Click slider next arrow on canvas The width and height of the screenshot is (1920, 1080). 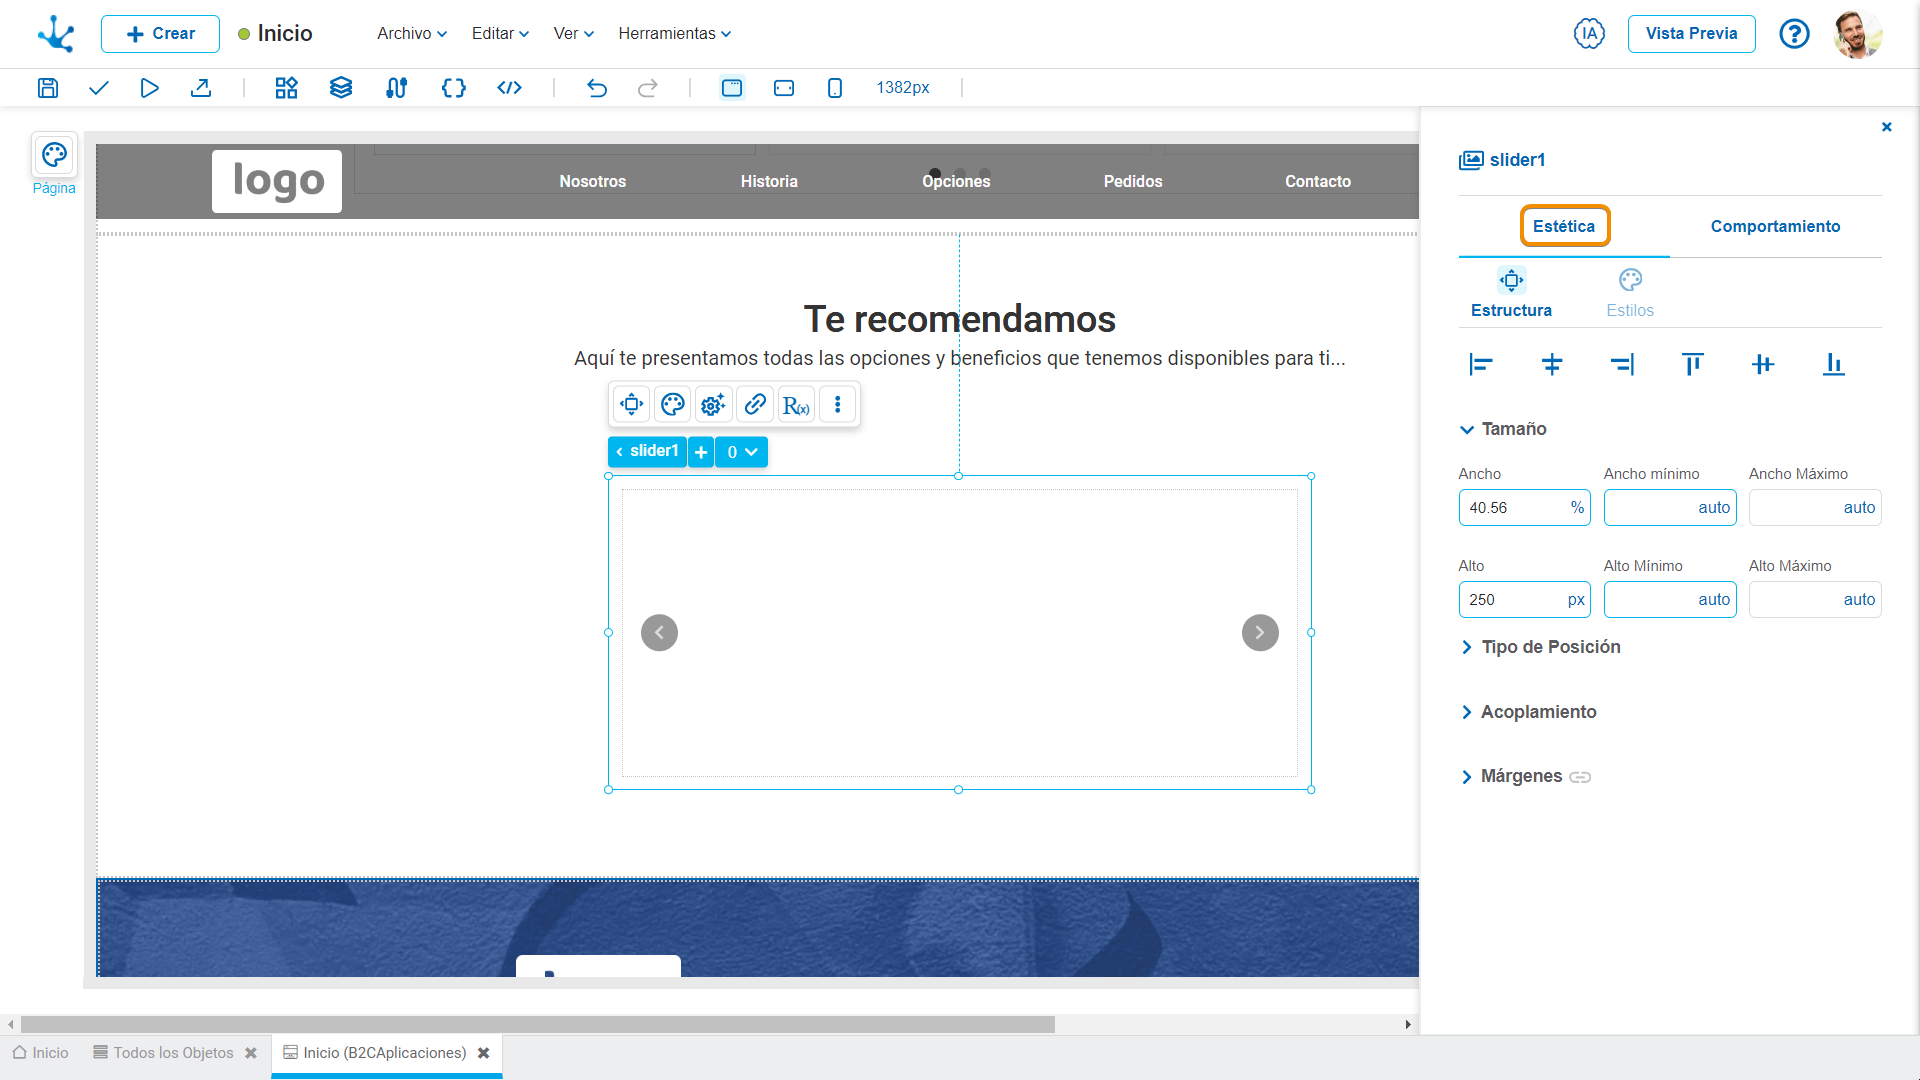tap(1260, 633)
